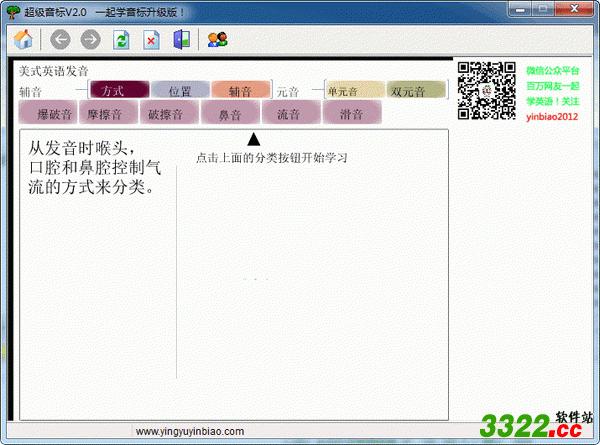
Task: Click the back arrow toolbar button
Action: [x=60, y=39]
